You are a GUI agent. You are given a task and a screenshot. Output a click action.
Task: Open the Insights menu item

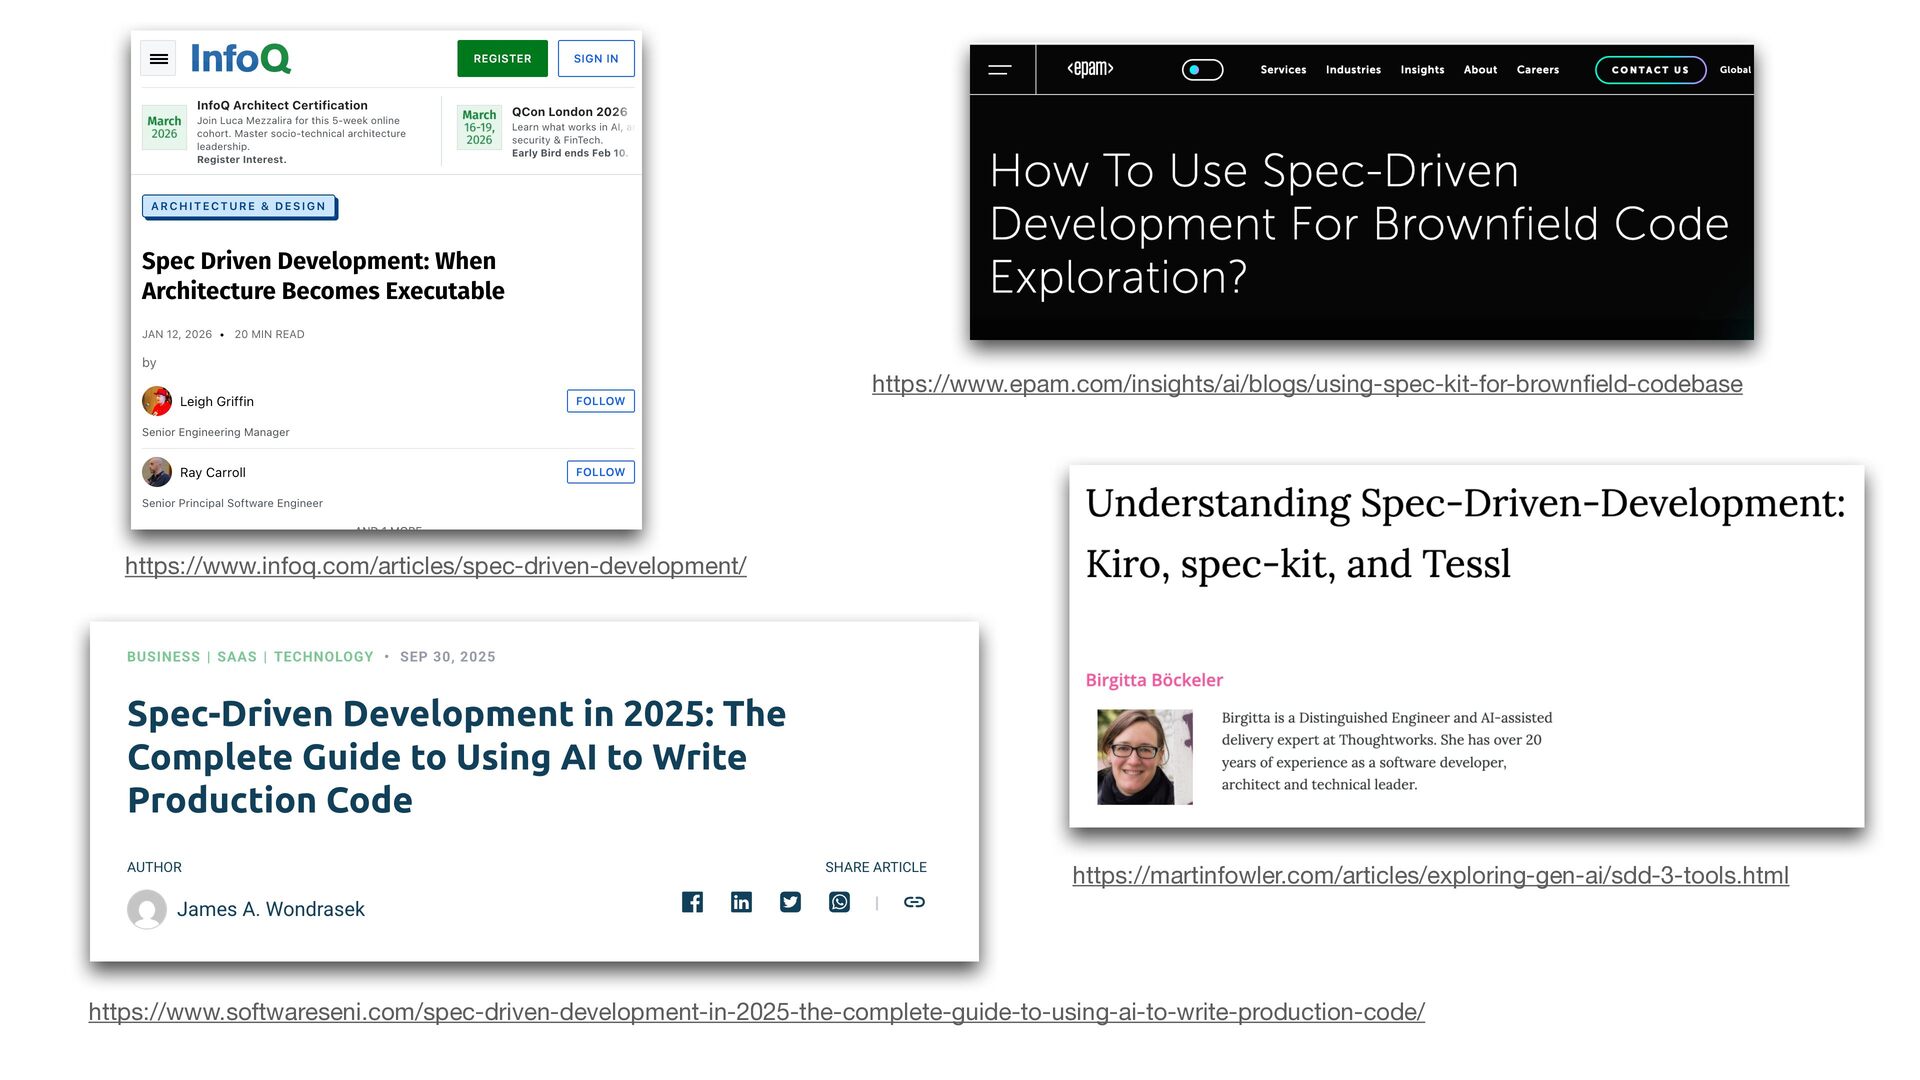click(x=1422, y=70)
